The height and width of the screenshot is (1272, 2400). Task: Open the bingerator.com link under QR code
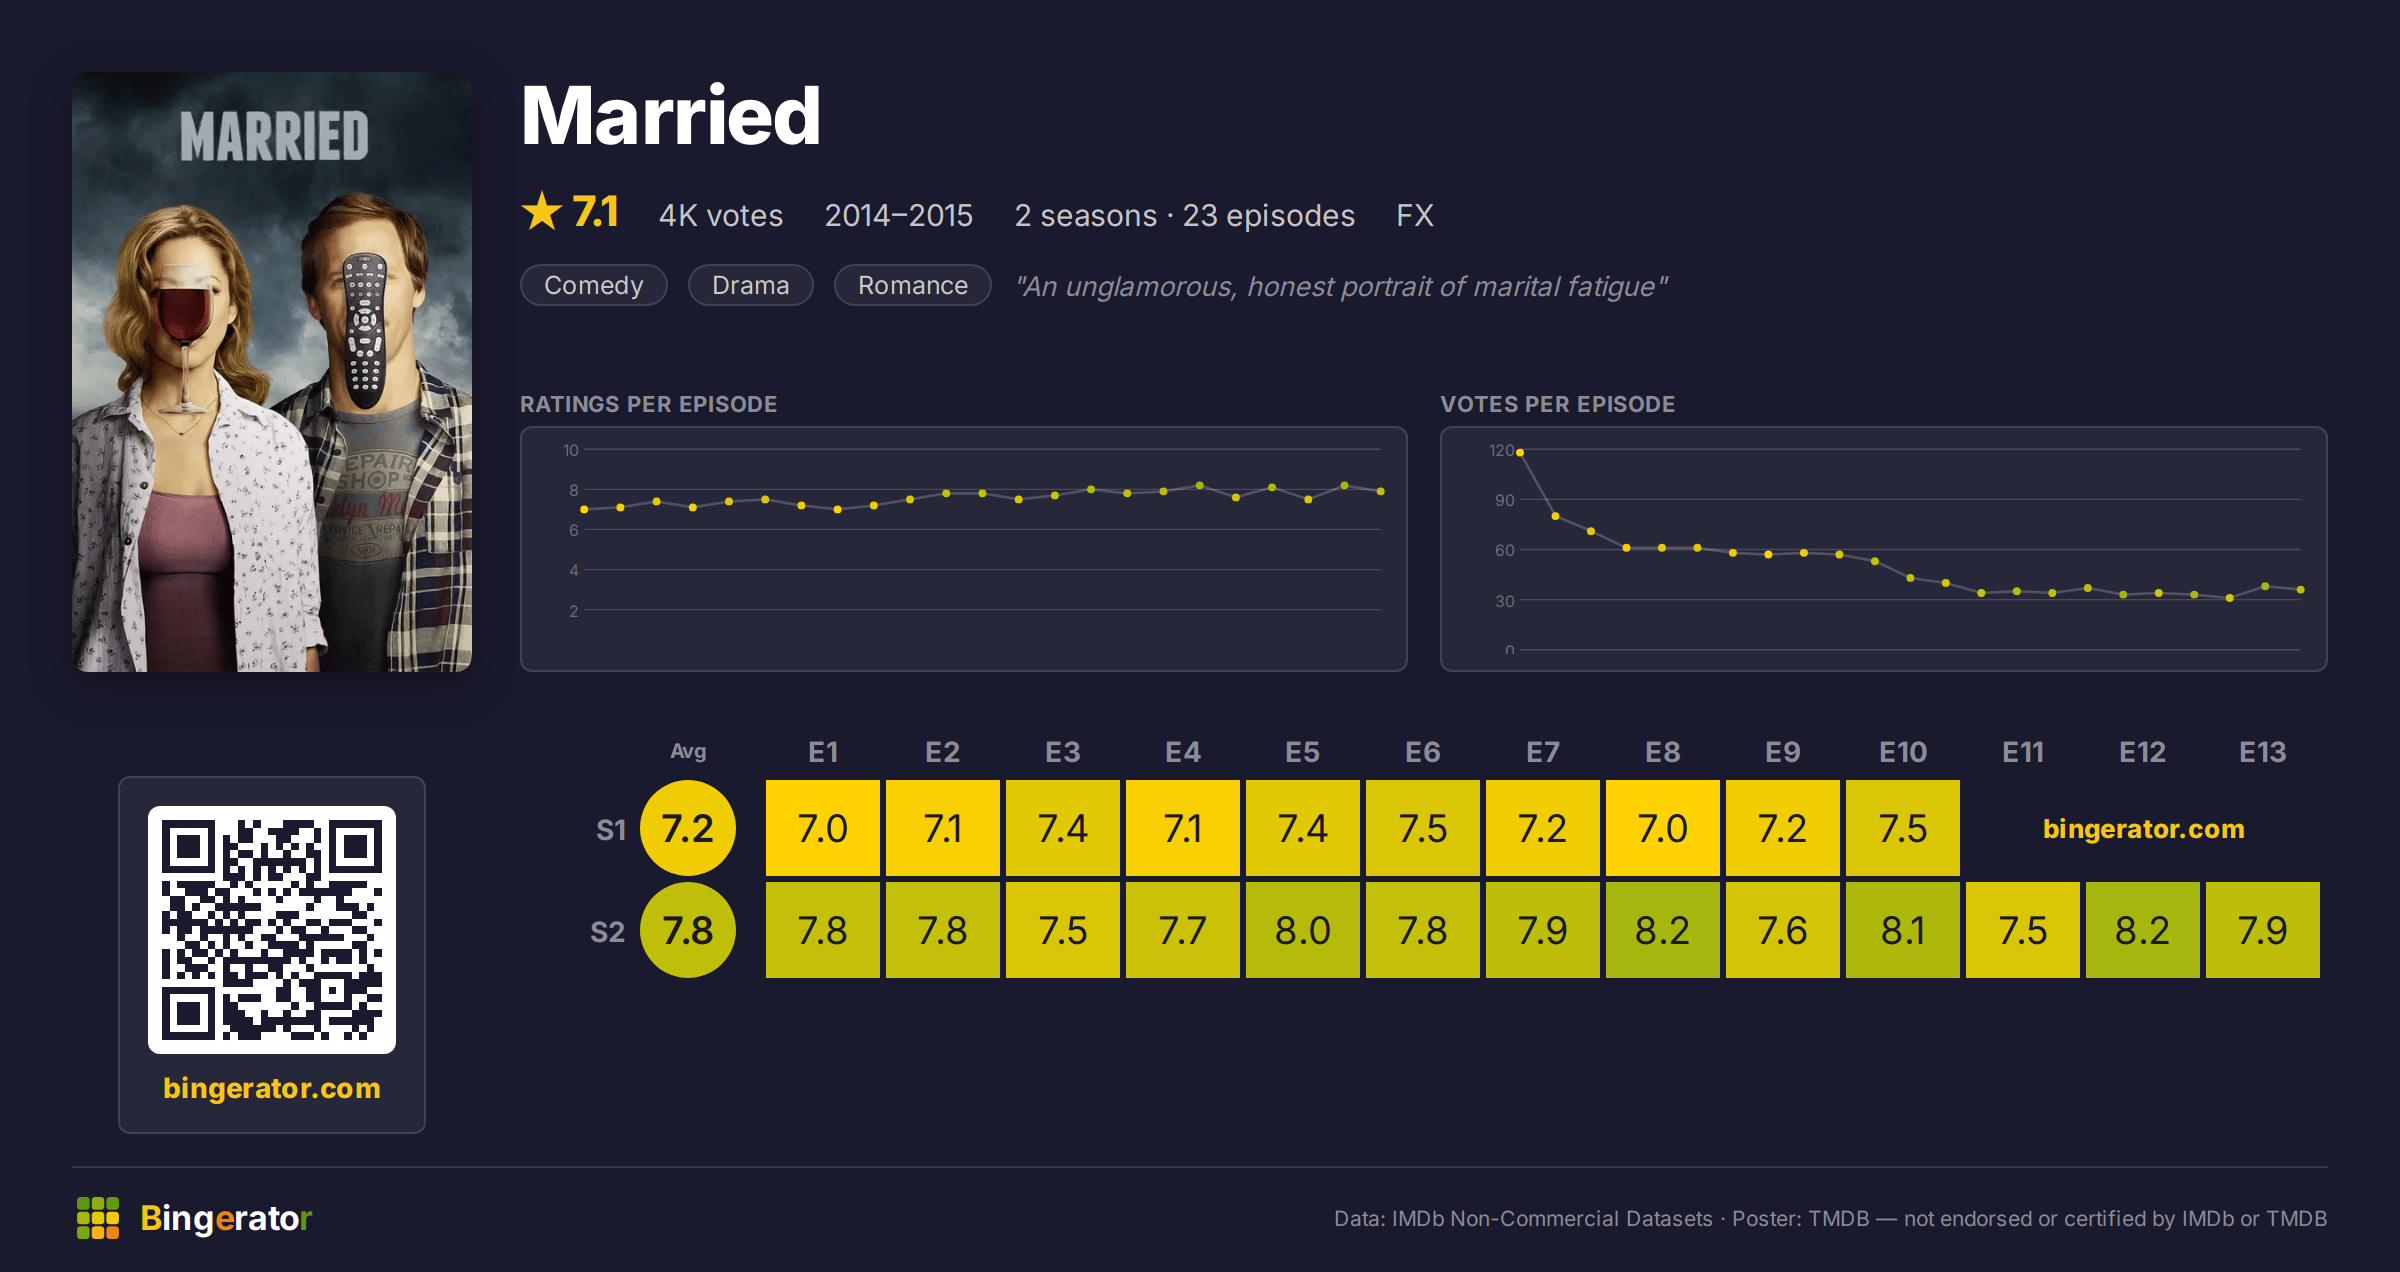pyautogui.click(x=272, y=1088)
